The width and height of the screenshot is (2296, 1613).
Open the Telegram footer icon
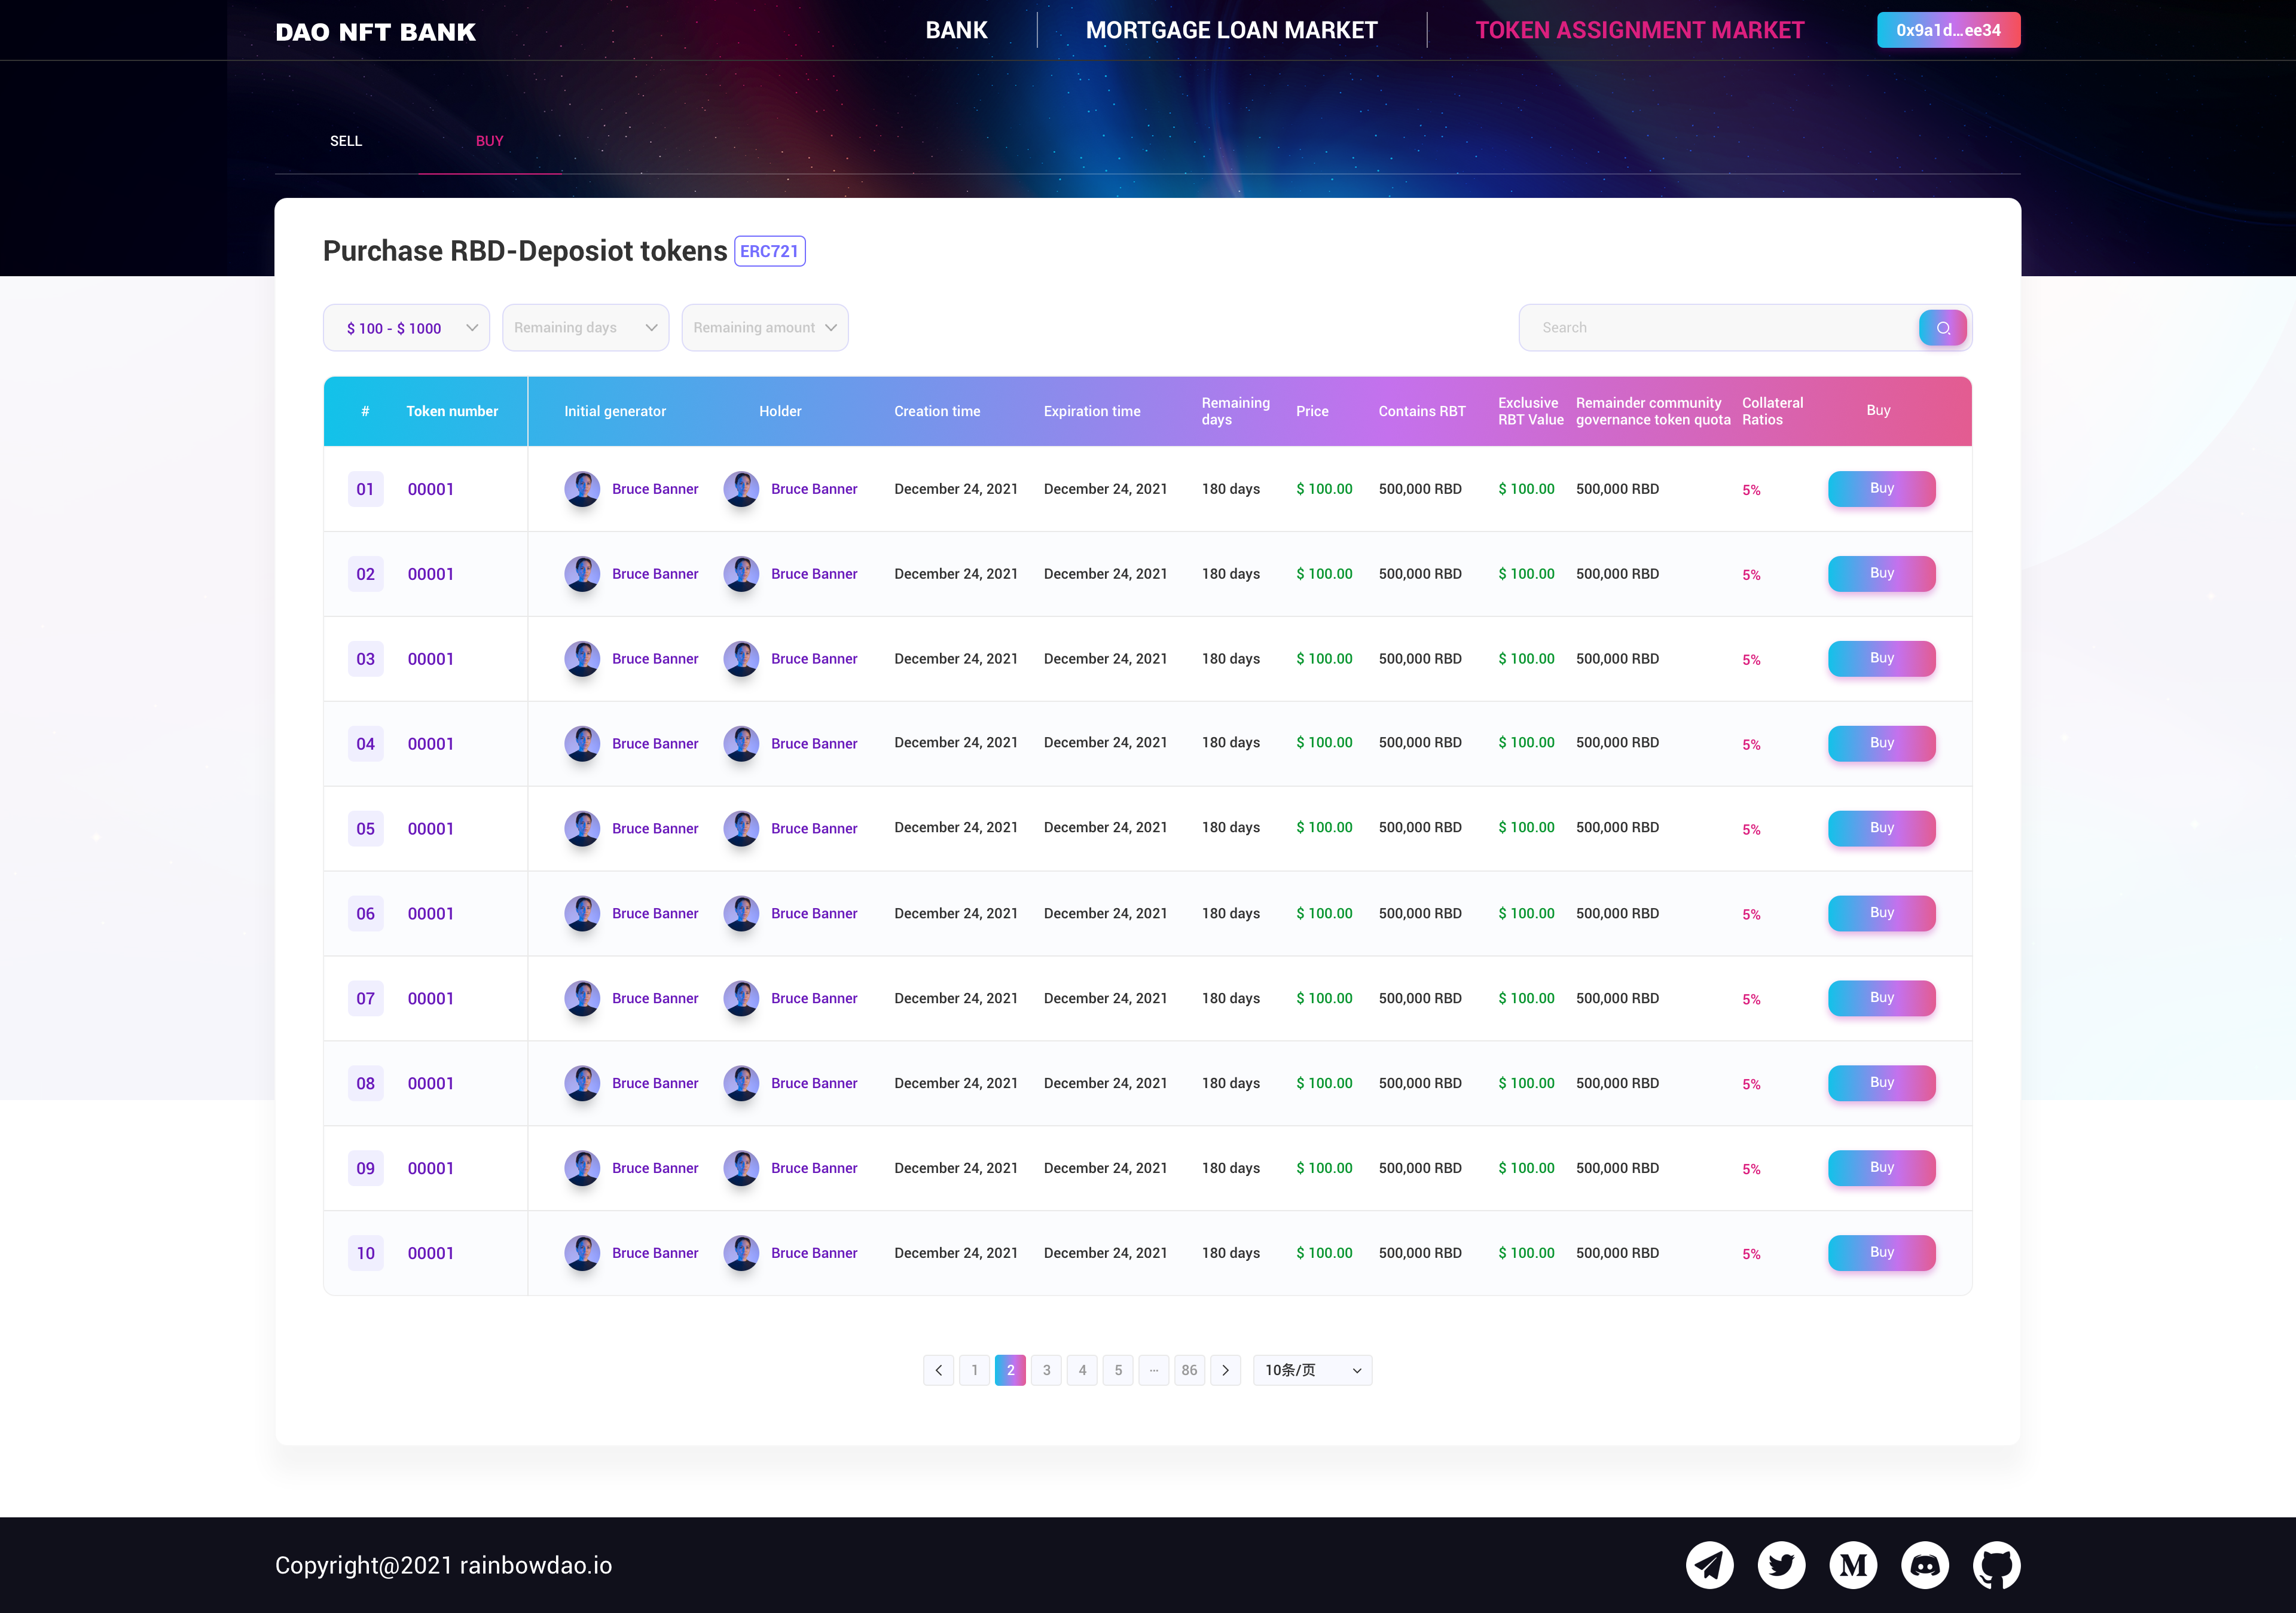pyautogui.click(x=1709, y=1565)
